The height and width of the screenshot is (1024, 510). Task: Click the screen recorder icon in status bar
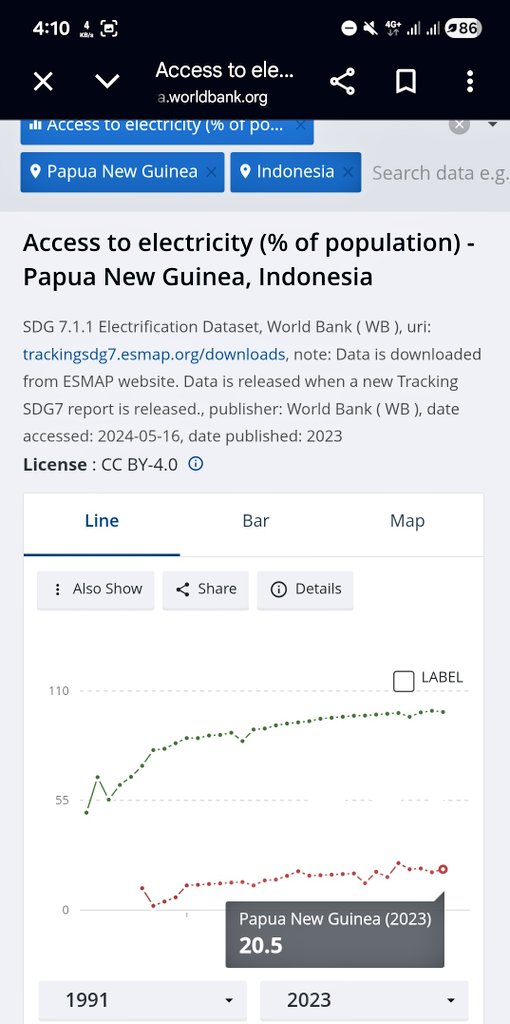(x=108, y=28)
